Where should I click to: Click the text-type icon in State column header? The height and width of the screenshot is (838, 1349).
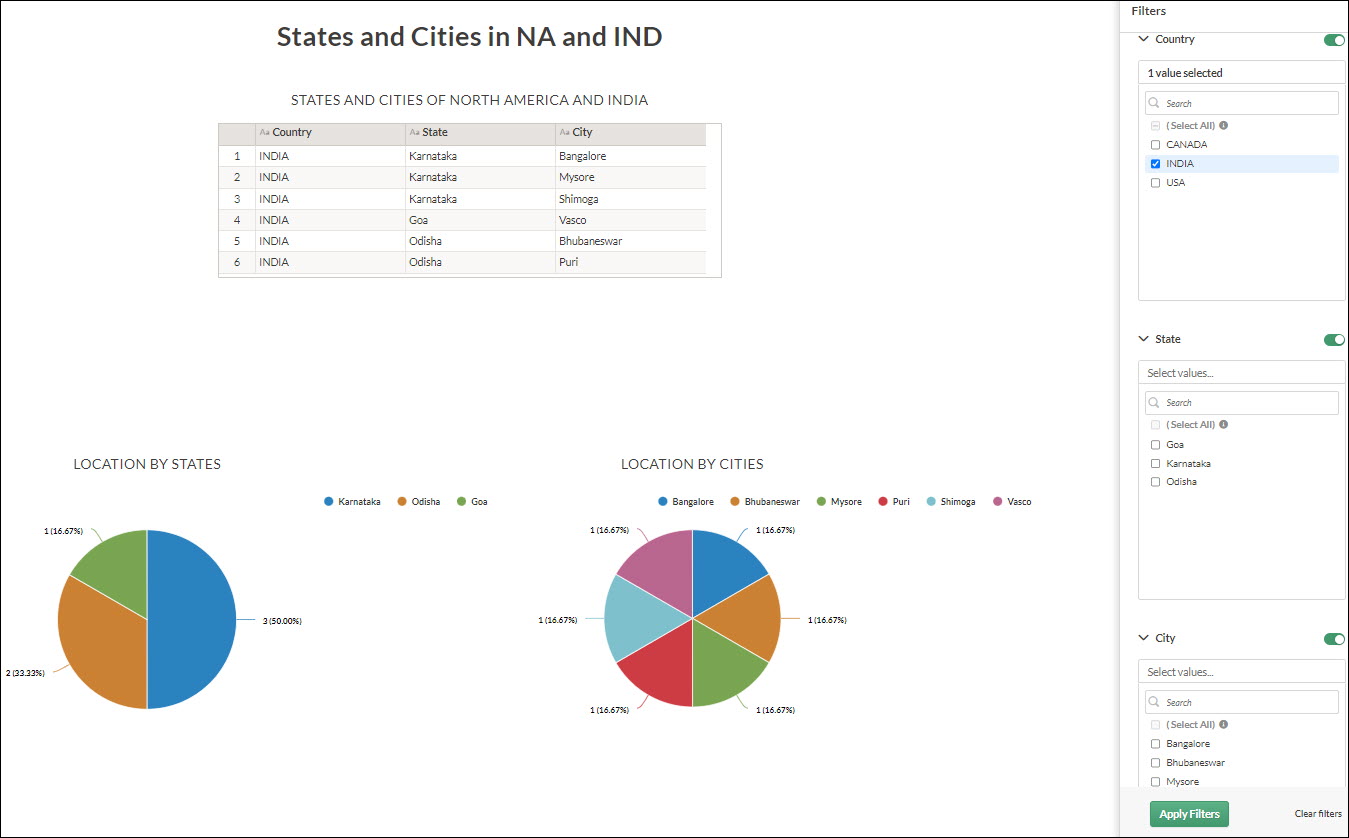[x=414, y=133]
